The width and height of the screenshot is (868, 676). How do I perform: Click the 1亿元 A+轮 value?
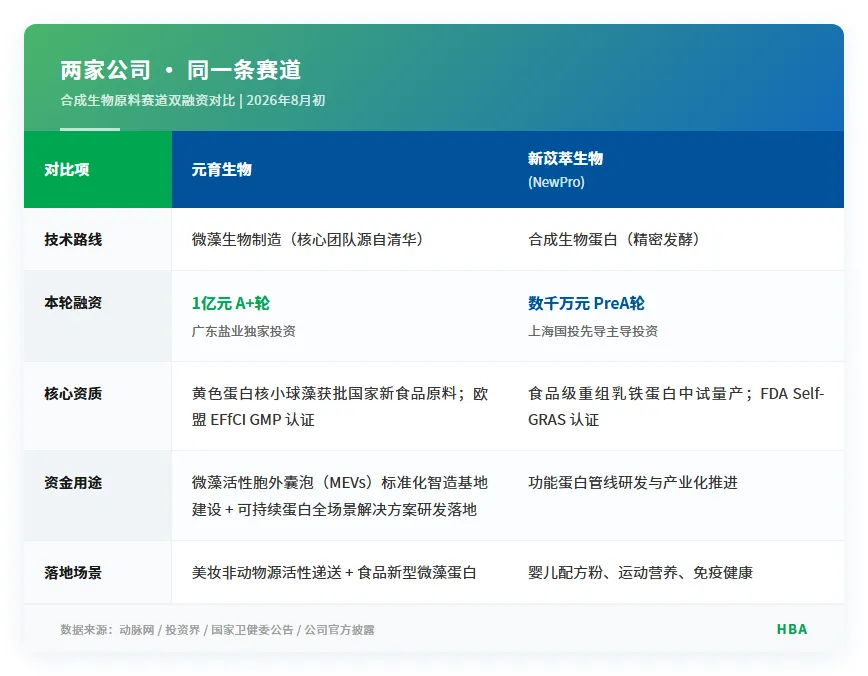231,303
